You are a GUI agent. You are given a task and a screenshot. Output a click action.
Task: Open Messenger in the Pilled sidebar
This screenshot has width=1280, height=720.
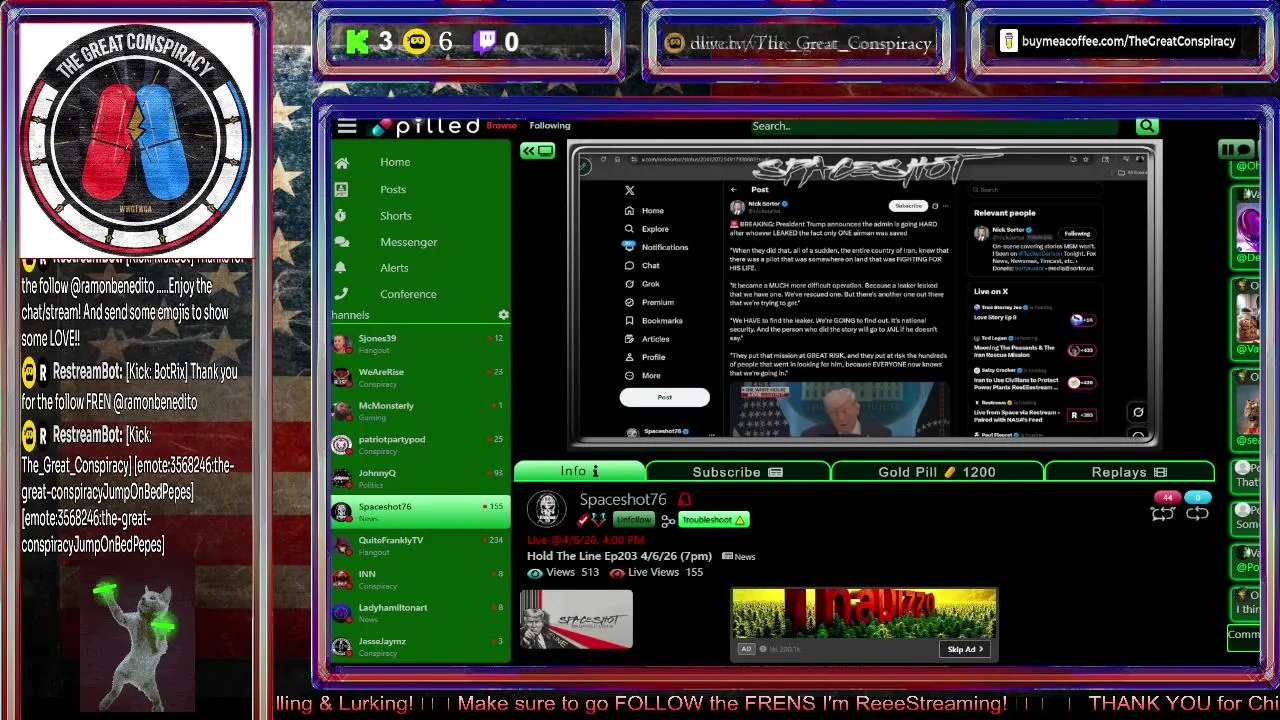pos(409,242)
